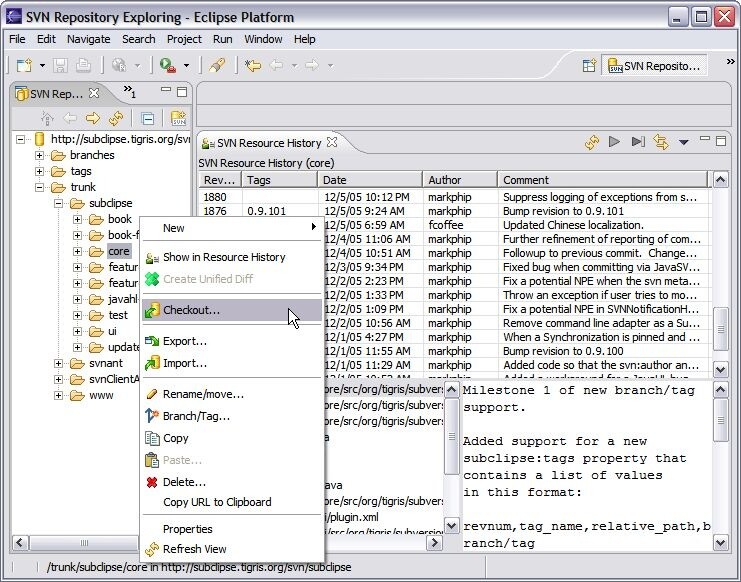Select Show in Resource History
Screen dimensions: 741x582
pos(232,257)
